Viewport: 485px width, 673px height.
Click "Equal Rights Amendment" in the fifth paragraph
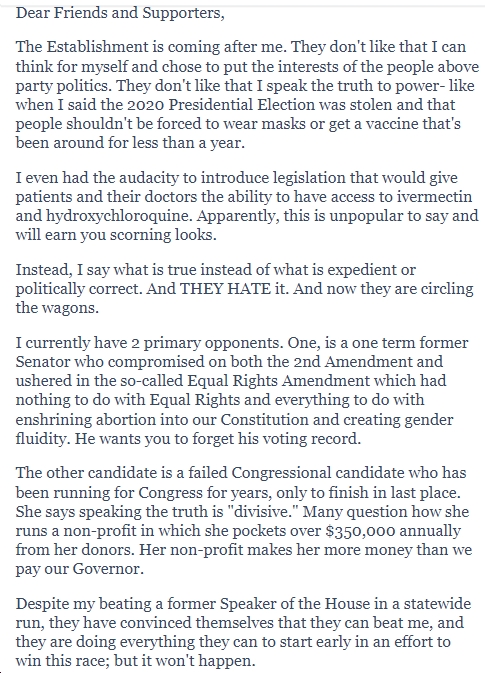tap(278, 381)
